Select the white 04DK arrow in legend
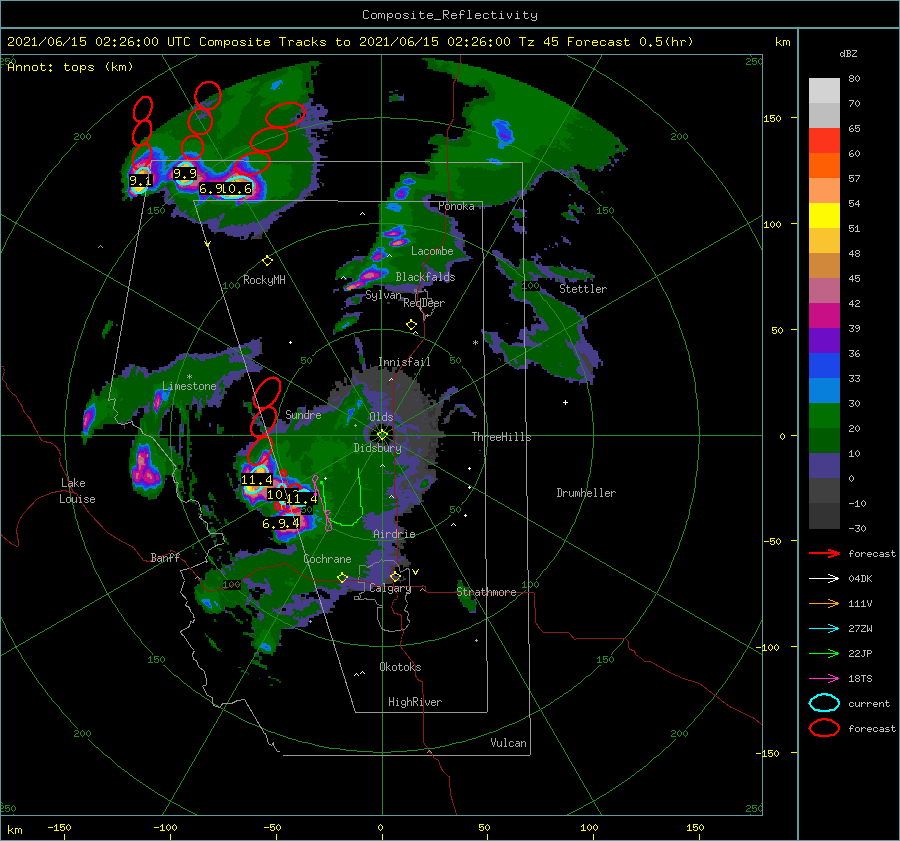 tap(824, 578)
